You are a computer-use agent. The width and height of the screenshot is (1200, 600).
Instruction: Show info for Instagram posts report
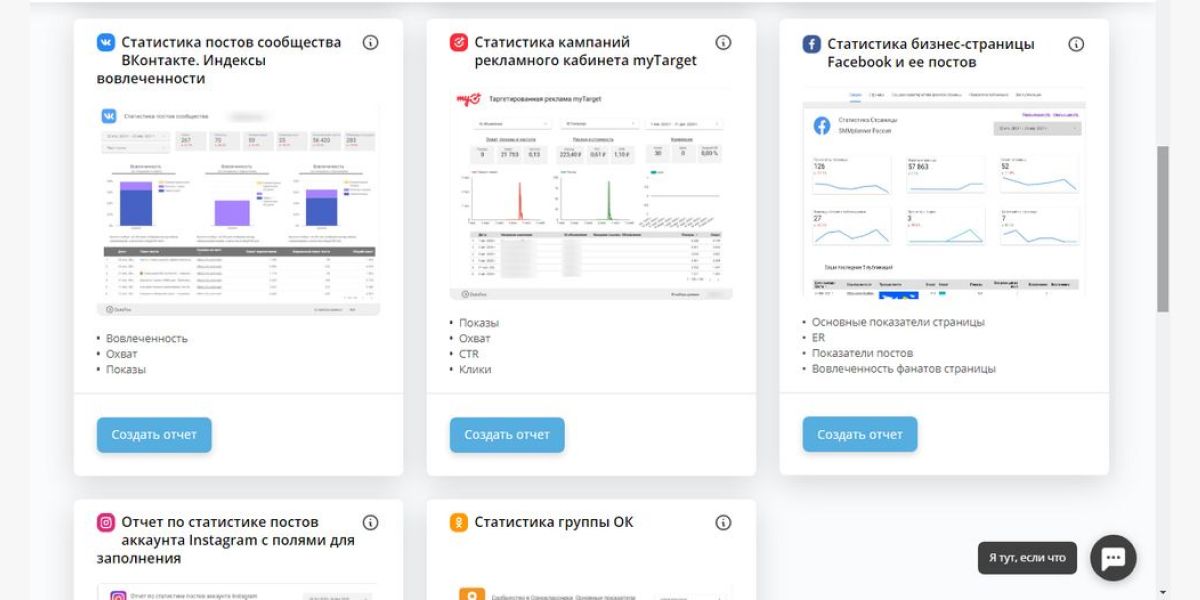(x=370, y=522)
